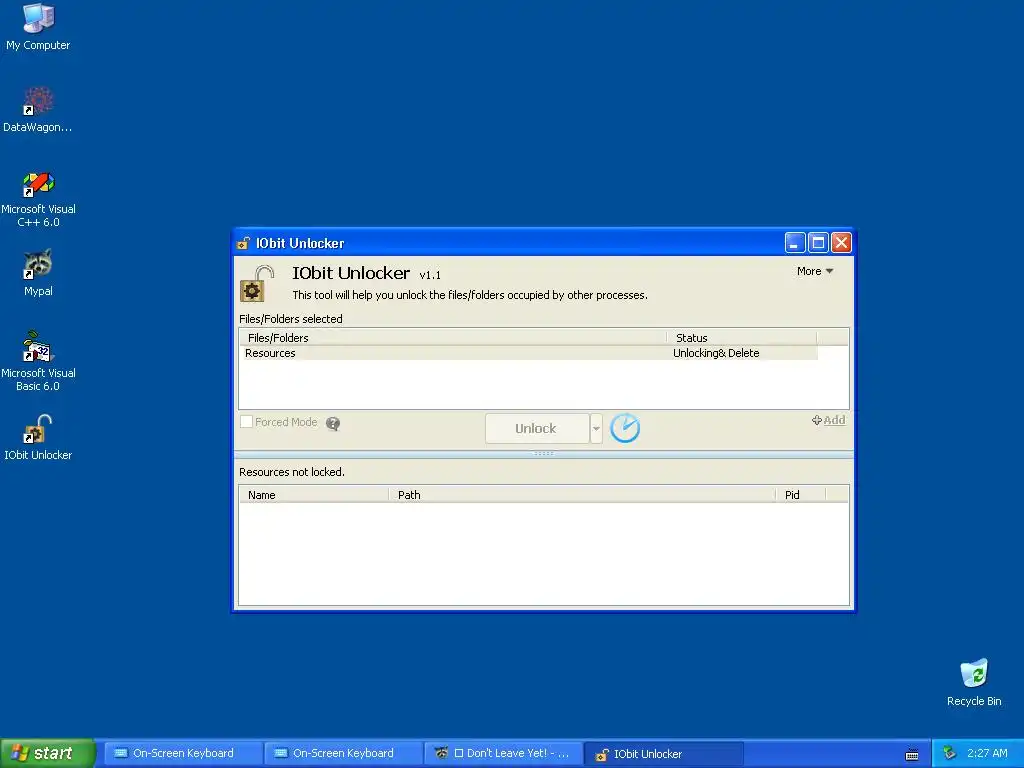The height and width of the screenshot is (768, 1024).
Task: Open My Computer desktop icon
Action: [38, 26]
